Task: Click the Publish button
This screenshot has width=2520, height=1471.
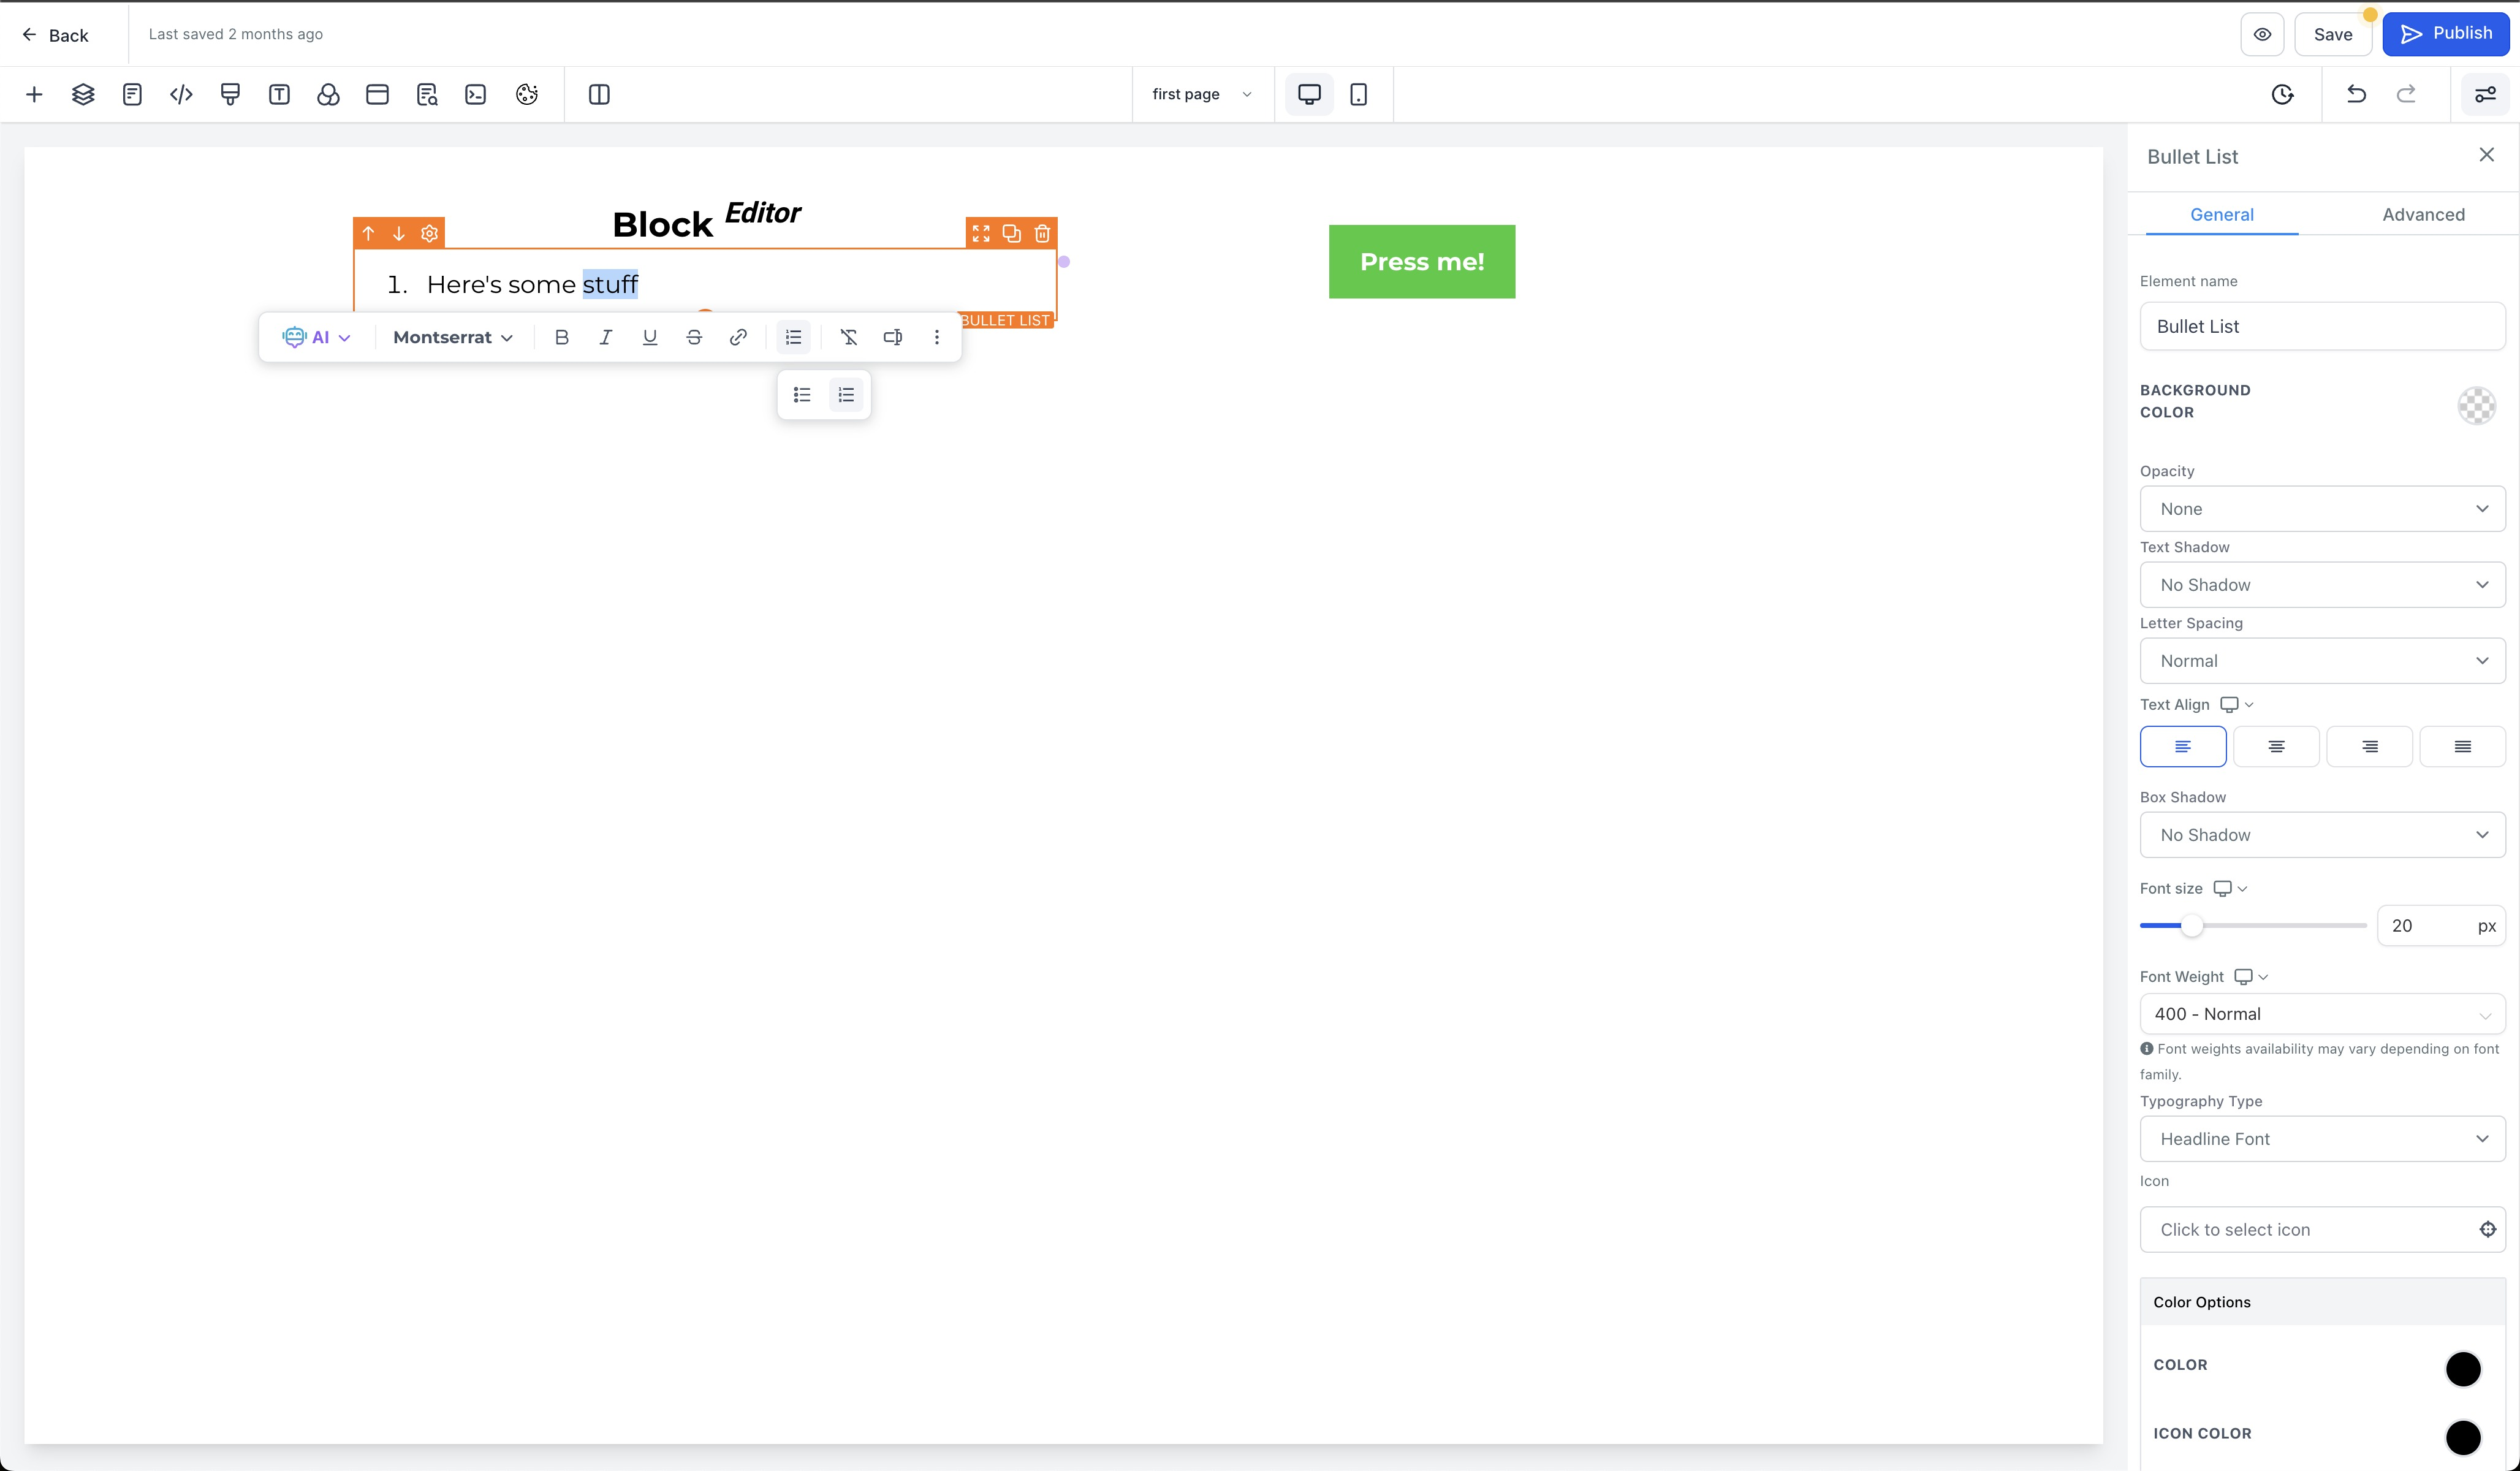Action: tap(2445, 34)
